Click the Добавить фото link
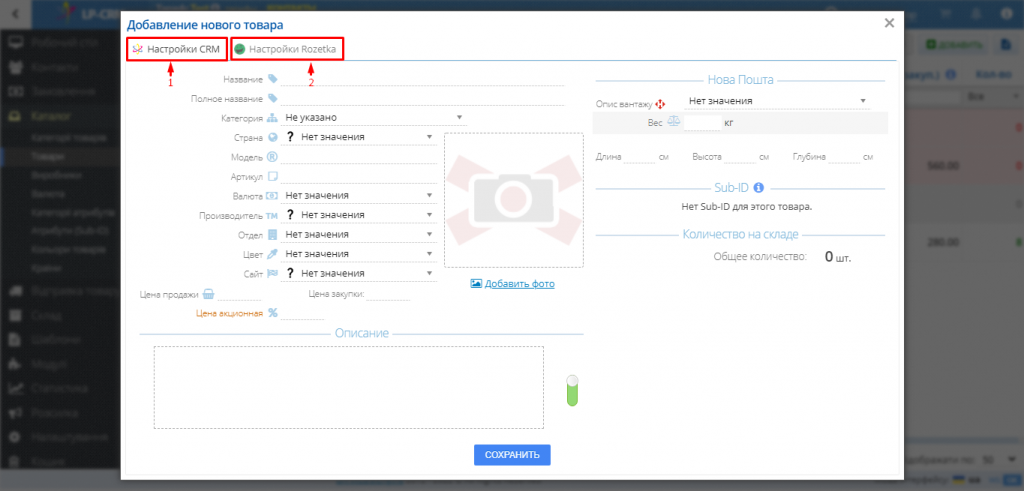Viewport: 1024px width, 491px height. point(519,284)
